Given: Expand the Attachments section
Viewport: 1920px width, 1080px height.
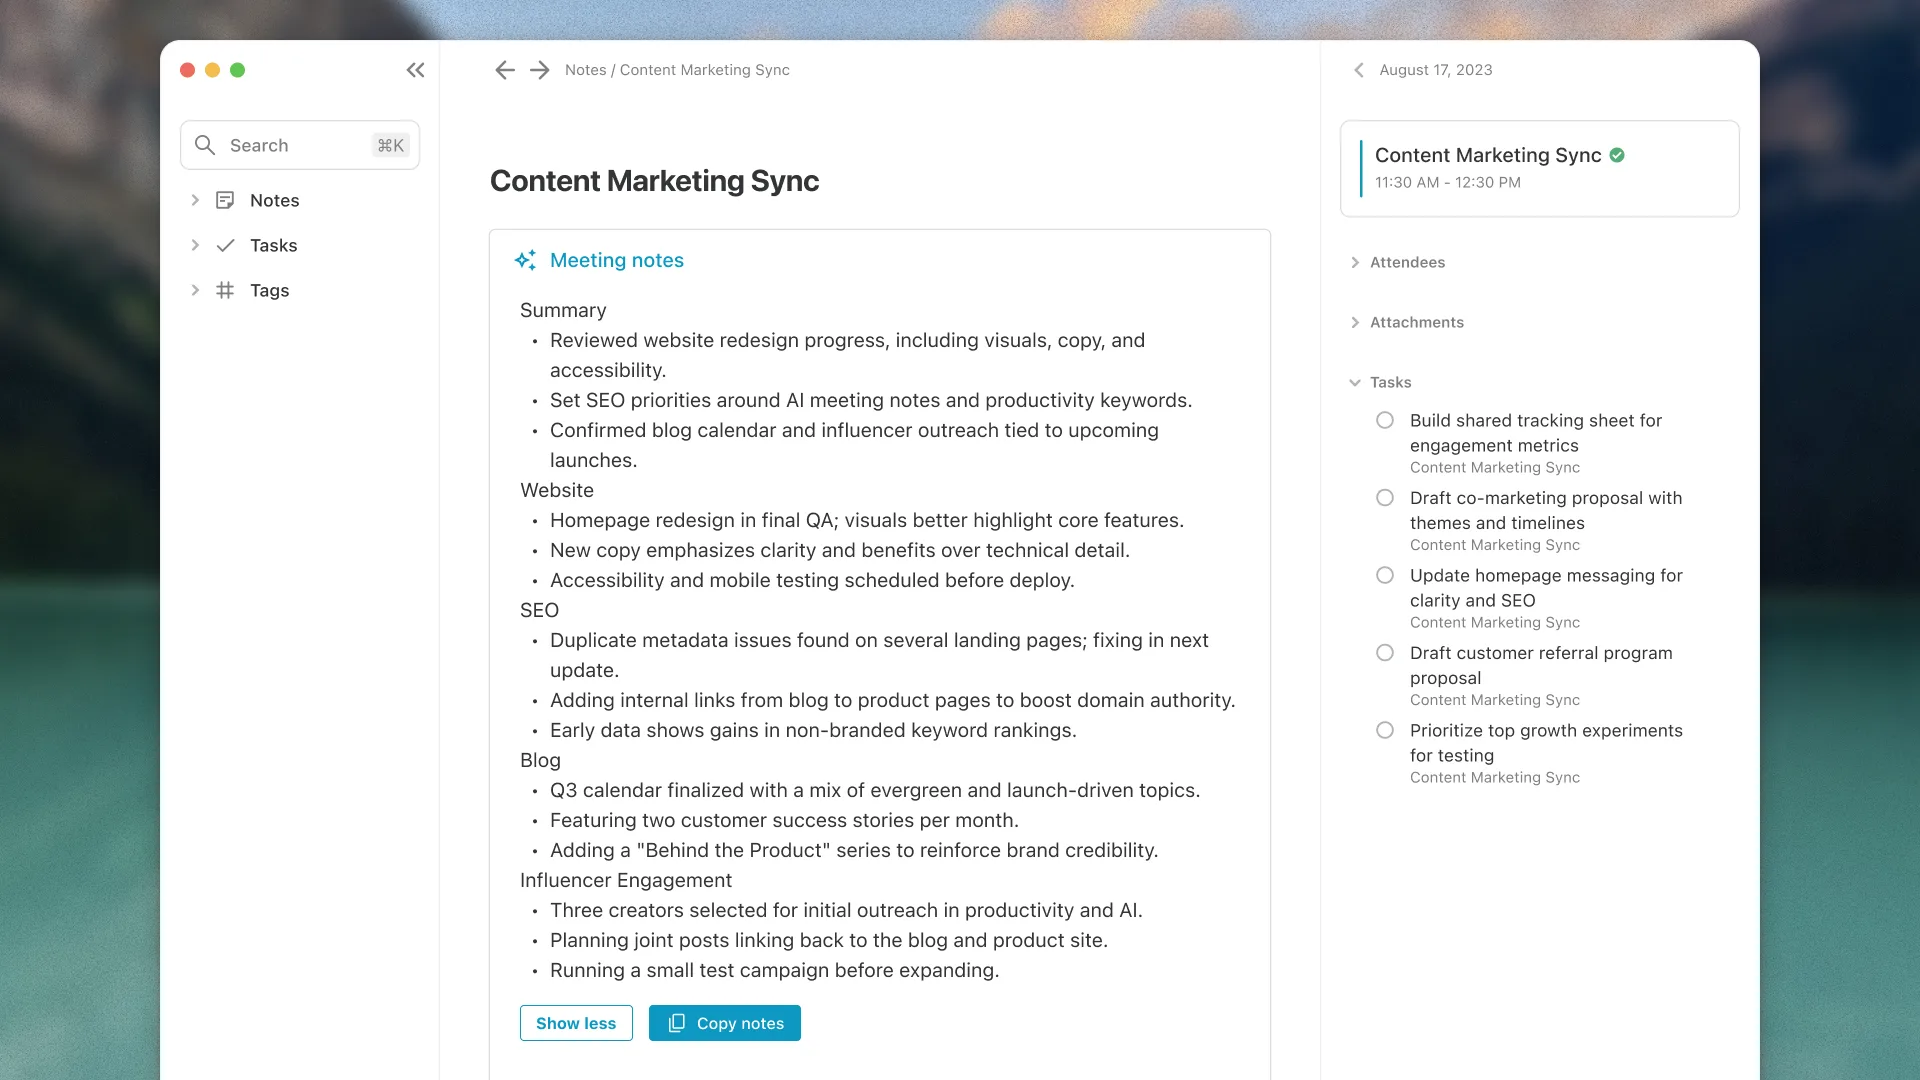Looking at the screenshot, I should pos(1355,322).
